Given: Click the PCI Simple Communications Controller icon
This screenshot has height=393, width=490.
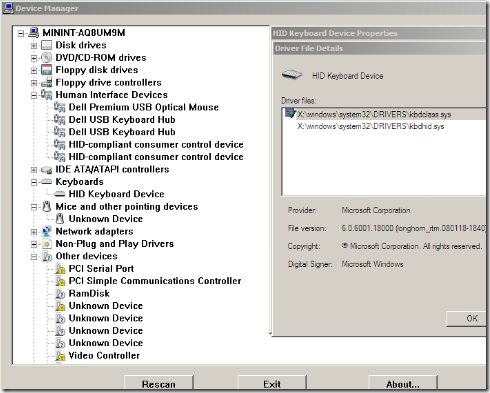Looking at the screenshot, I should 60,281.
